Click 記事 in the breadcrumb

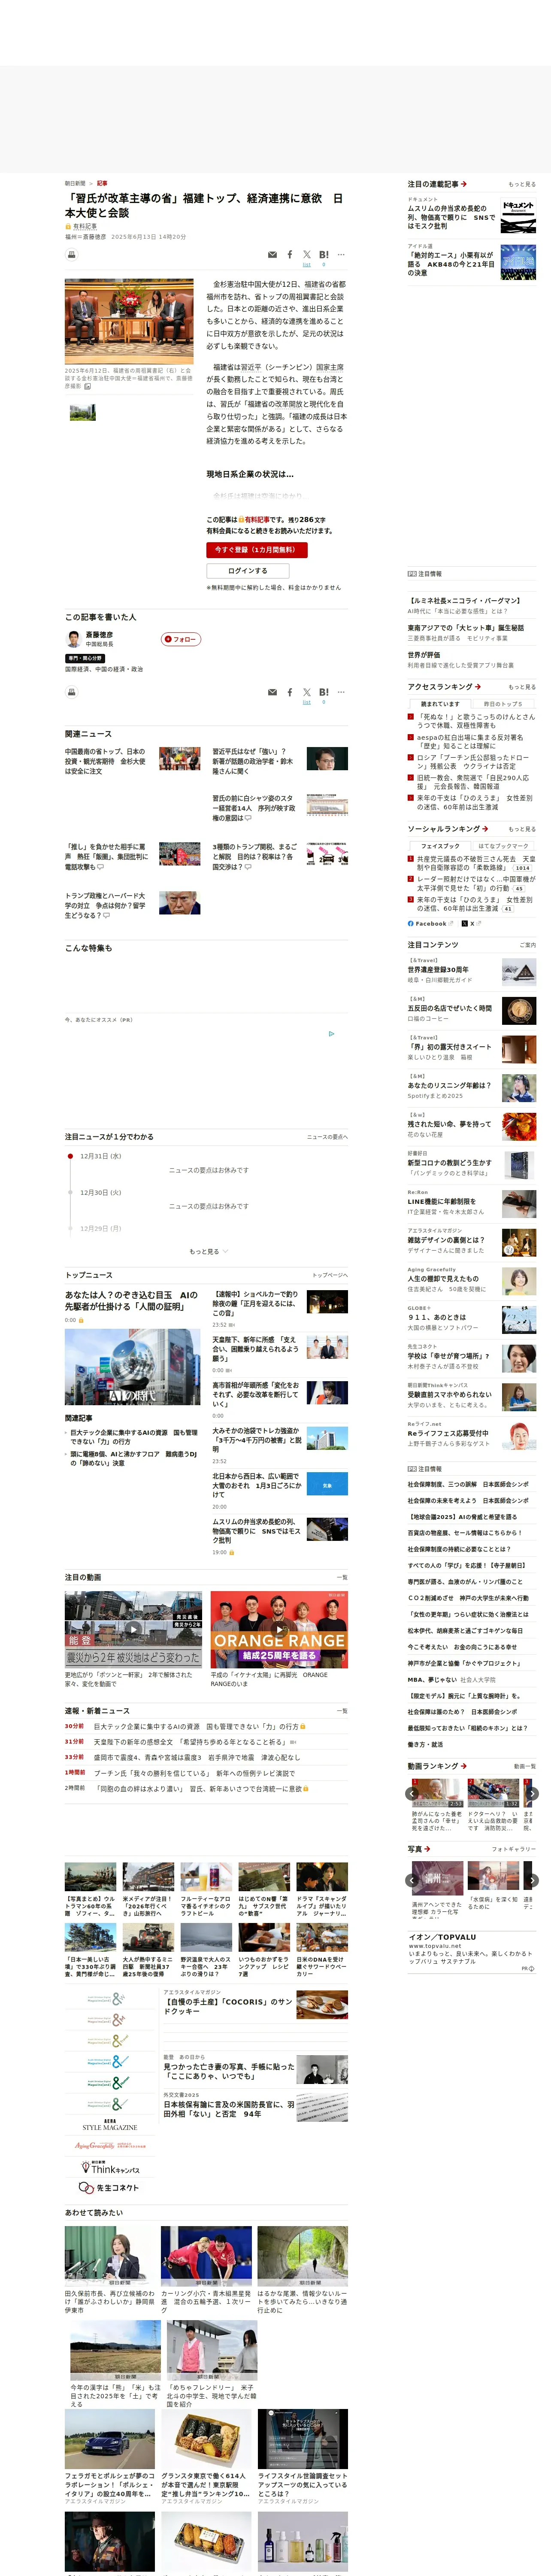point(102,184)
